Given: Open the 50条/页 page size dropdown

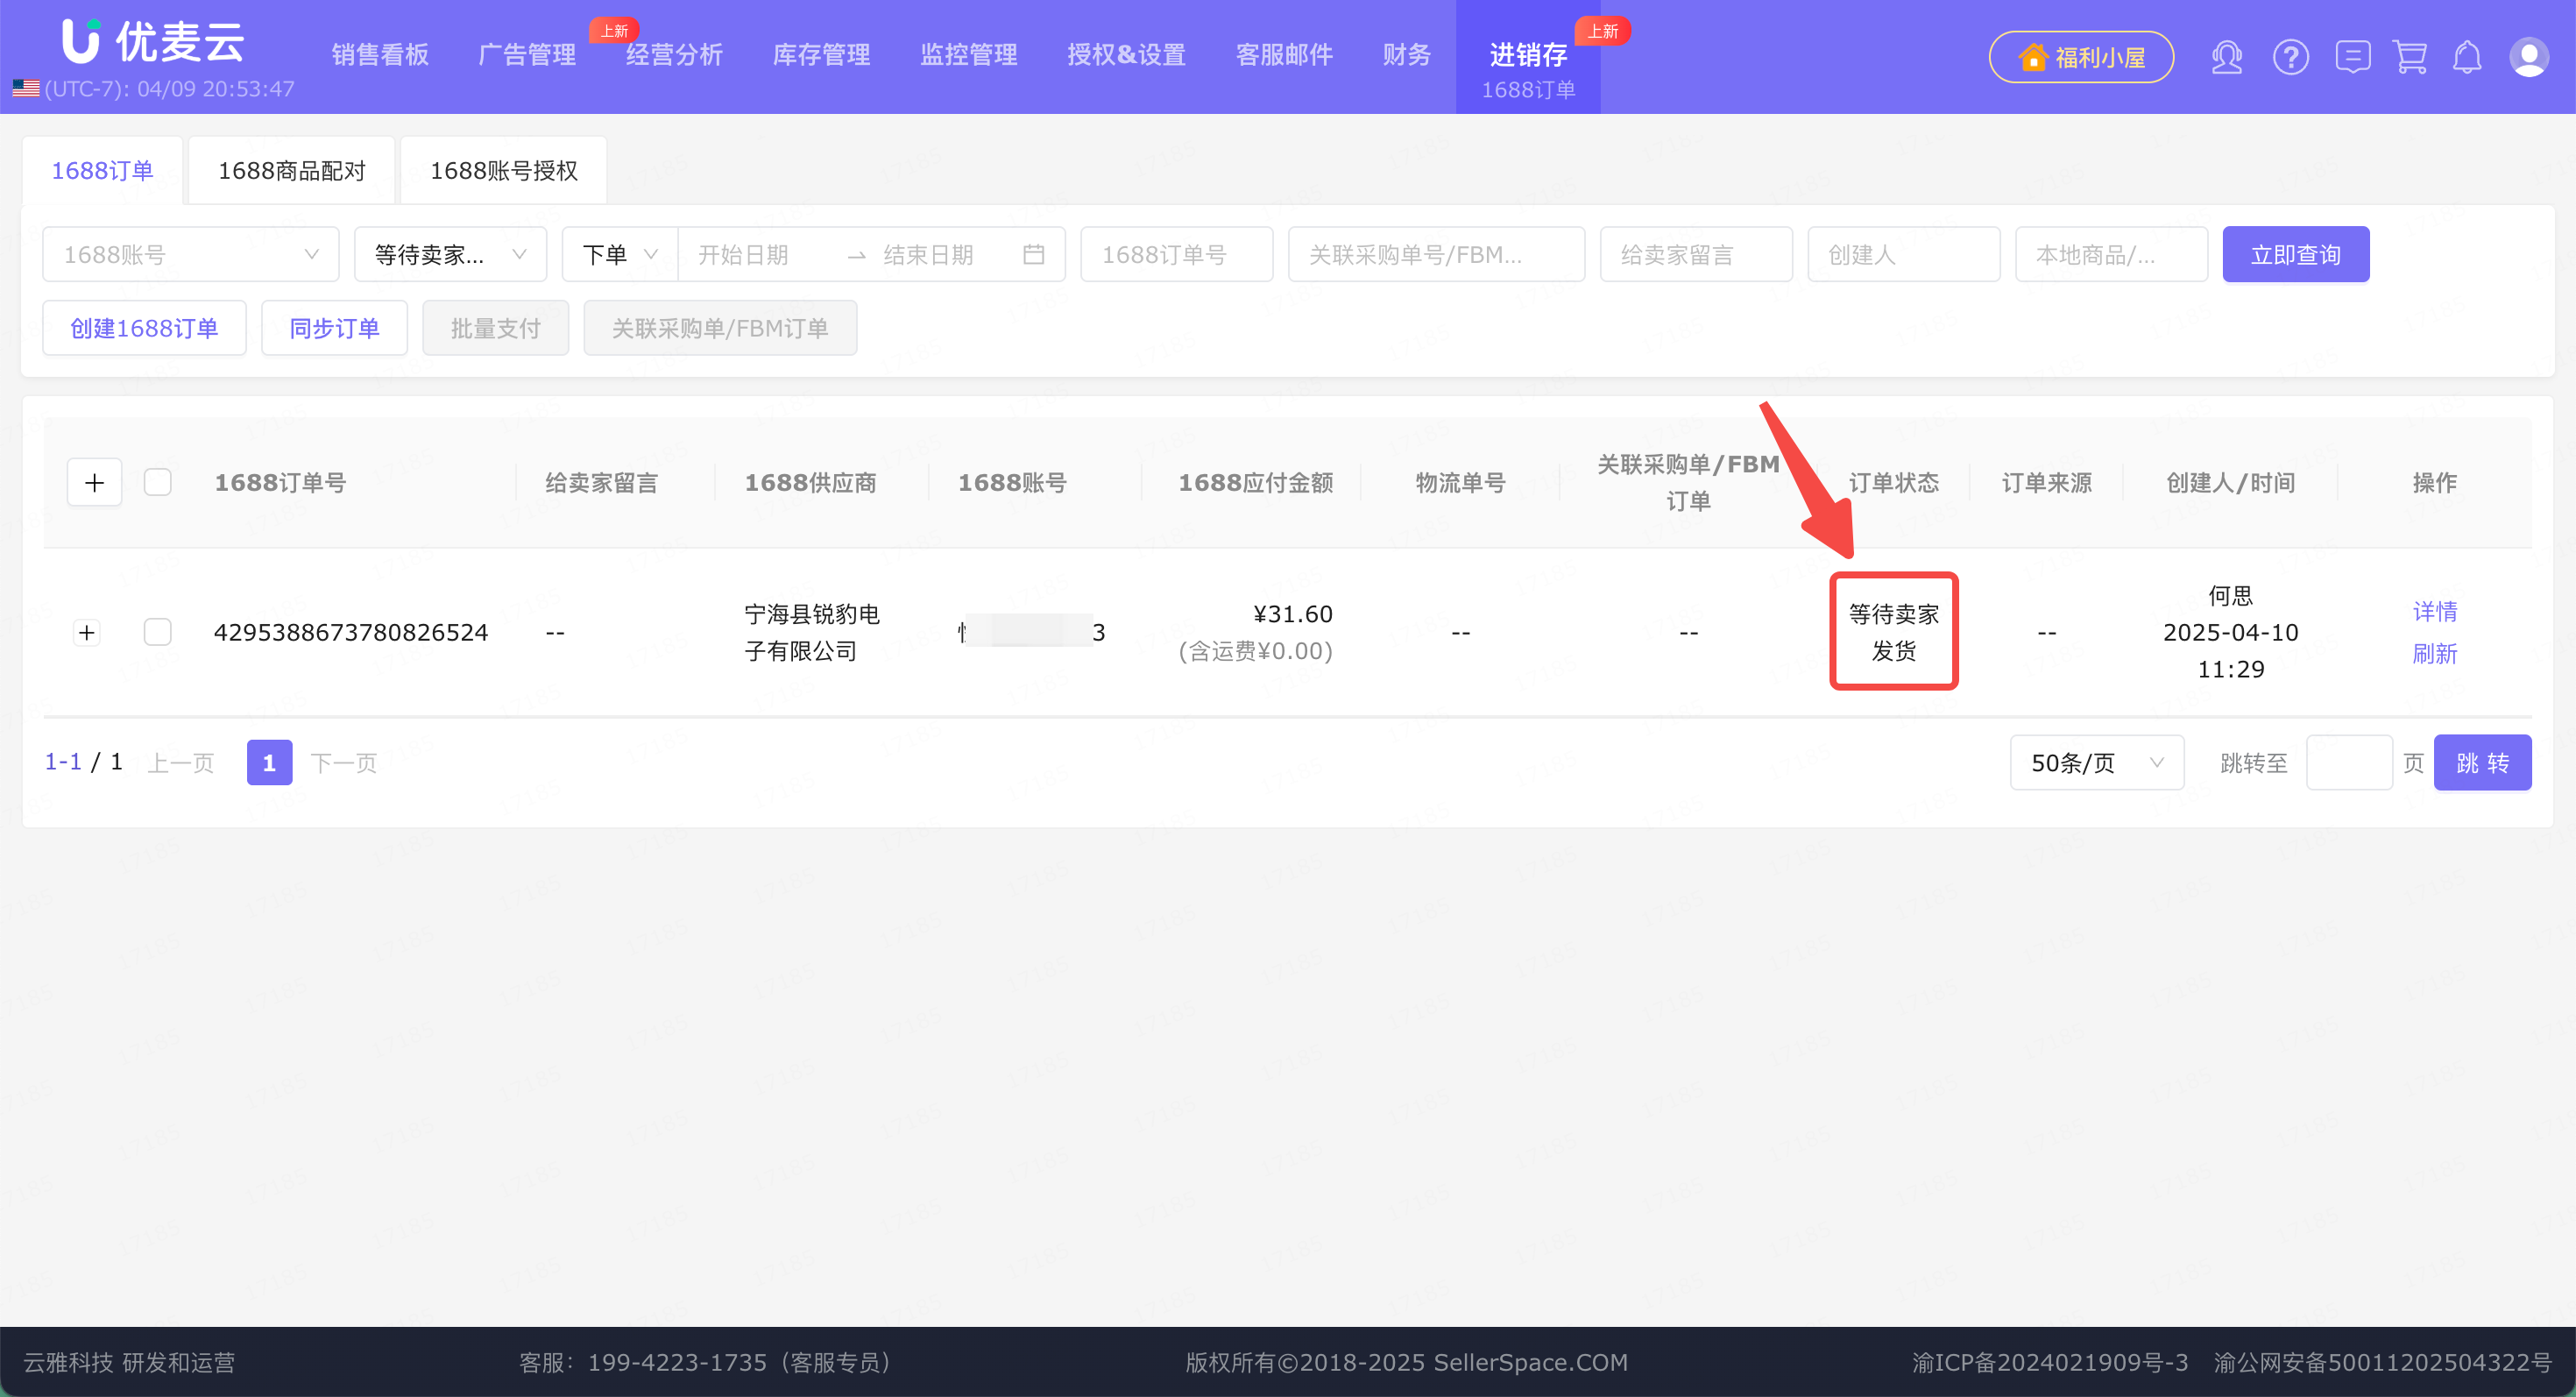Looking at the screenshot, I should click(x=2097, y=763).
